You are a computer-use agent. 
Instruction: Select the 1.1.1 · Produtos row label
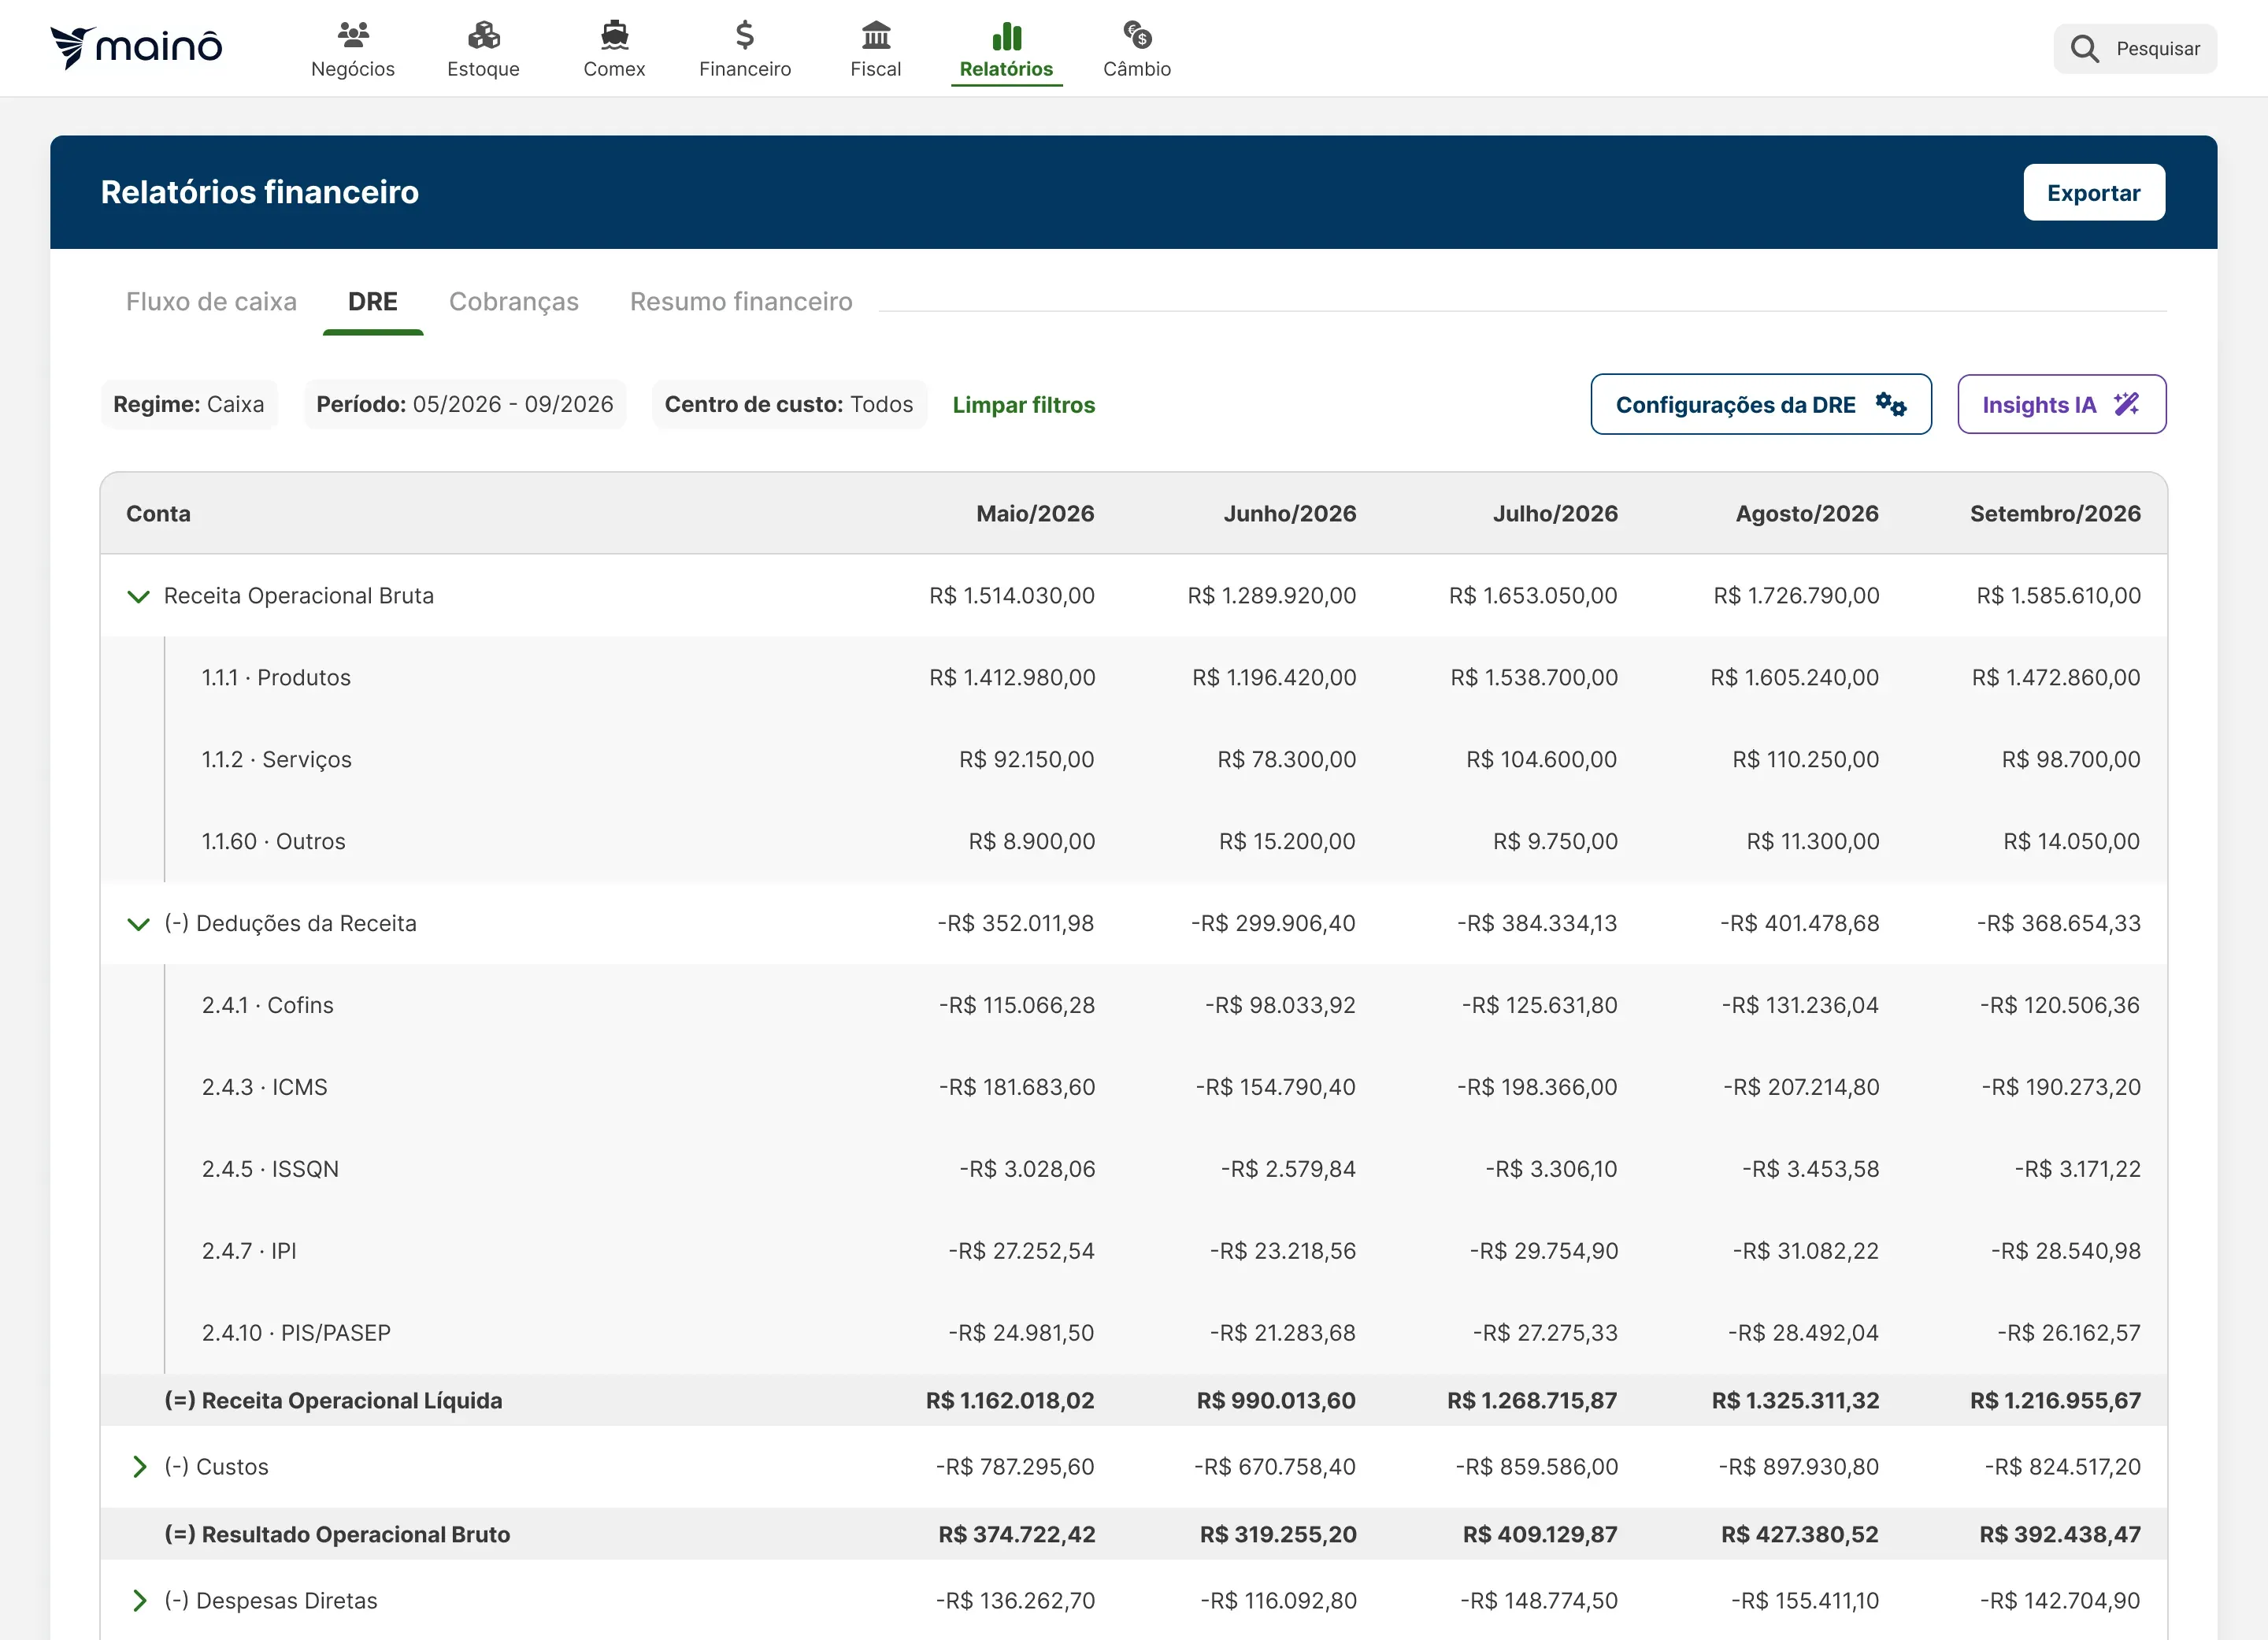coord(276,678)
